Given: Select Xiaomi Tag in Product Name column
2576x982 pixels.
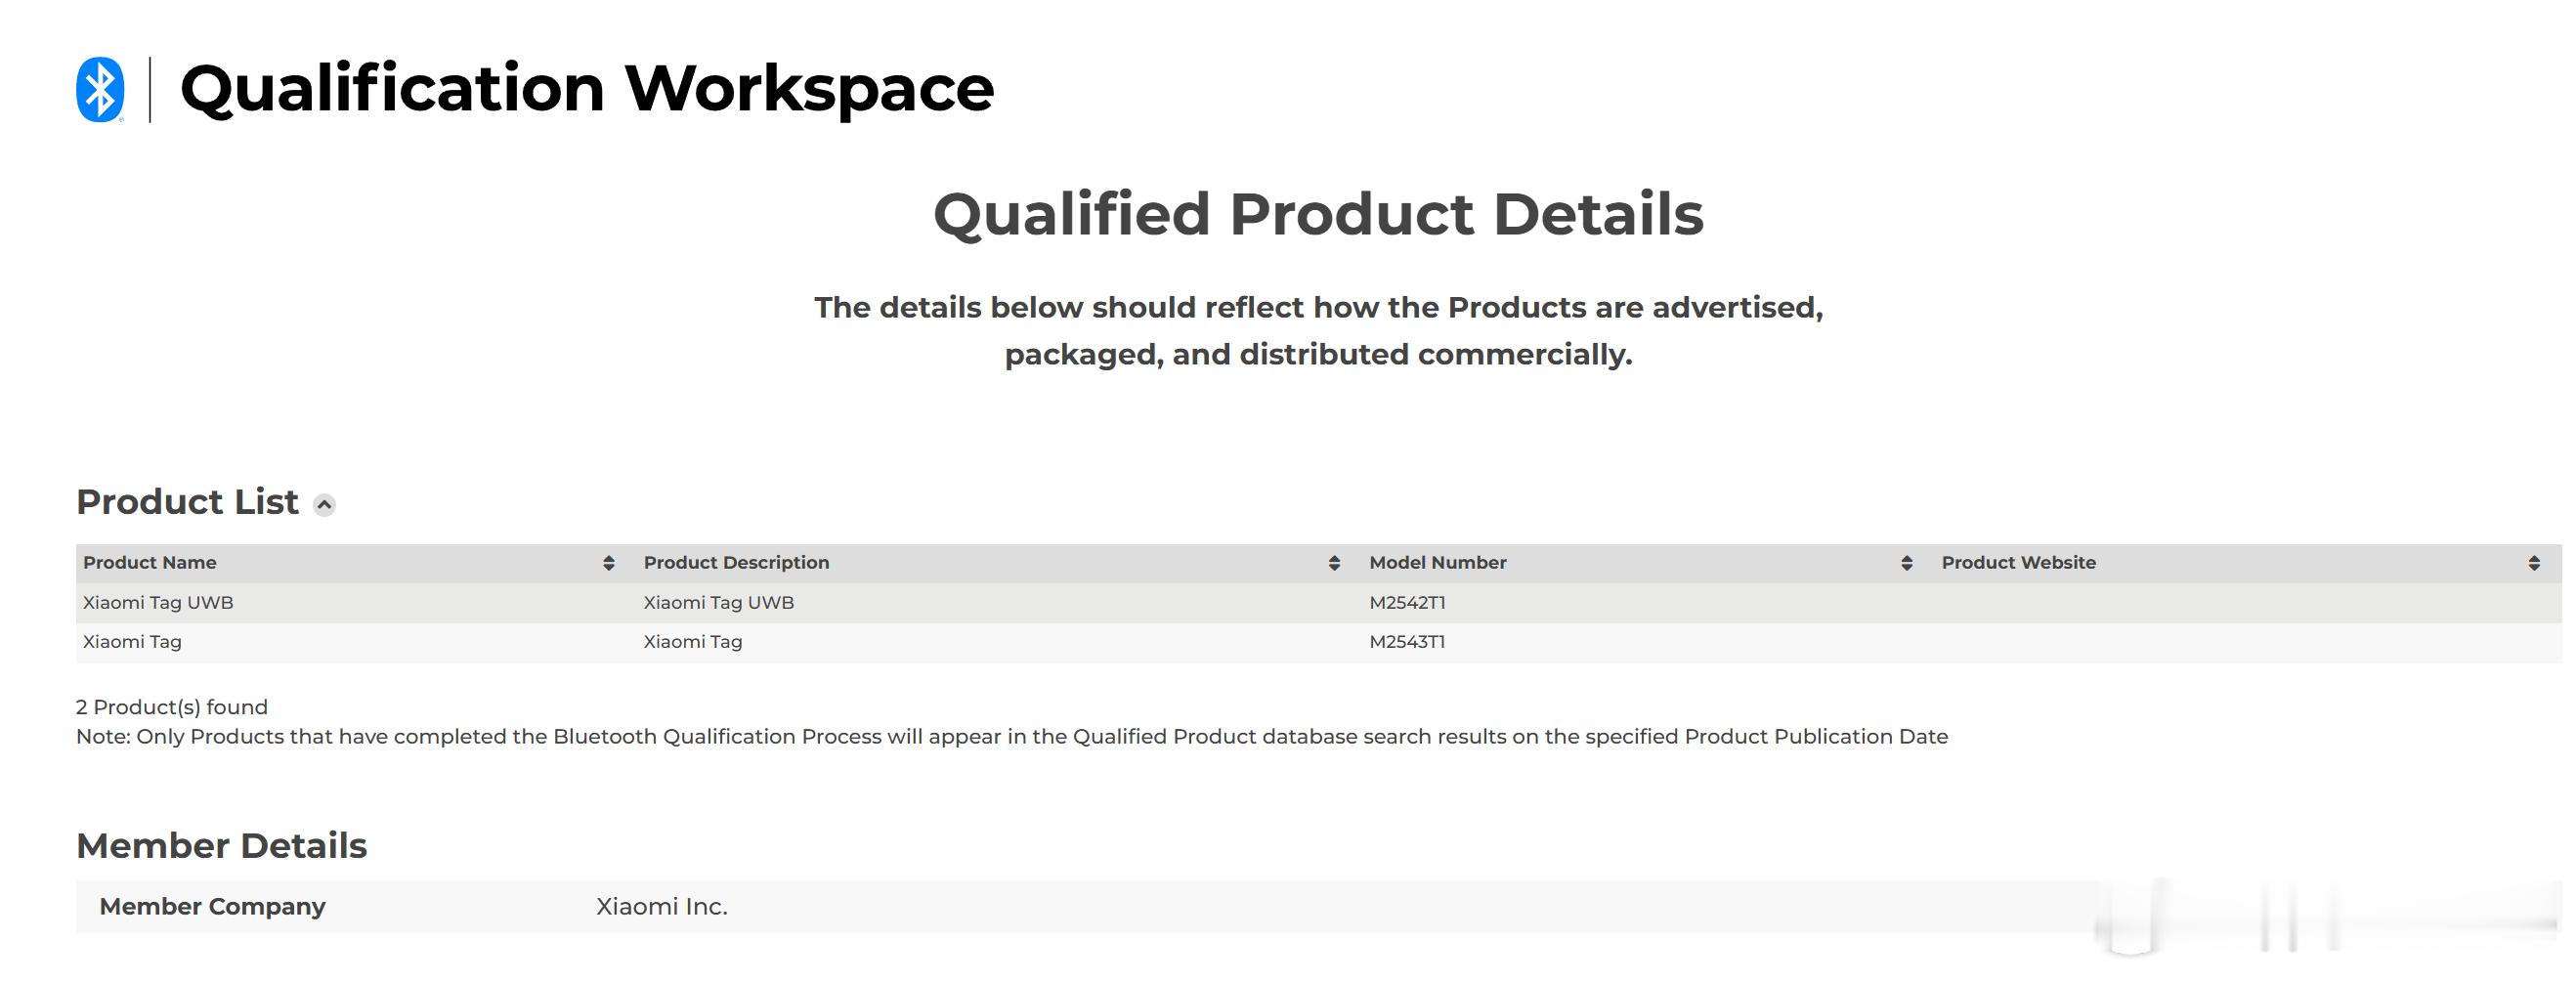Looking at the screenshot, I should pos(132,642).
